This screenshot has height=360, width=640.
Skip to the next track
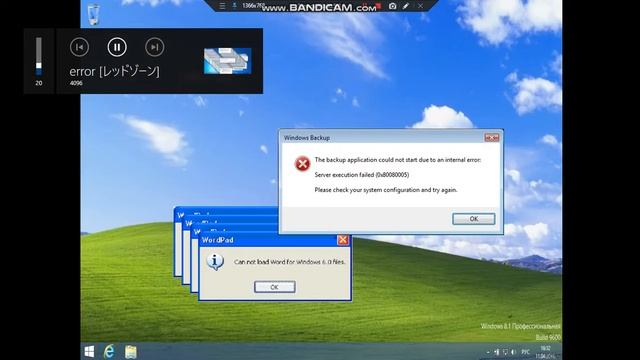click(x=155, y=47)
